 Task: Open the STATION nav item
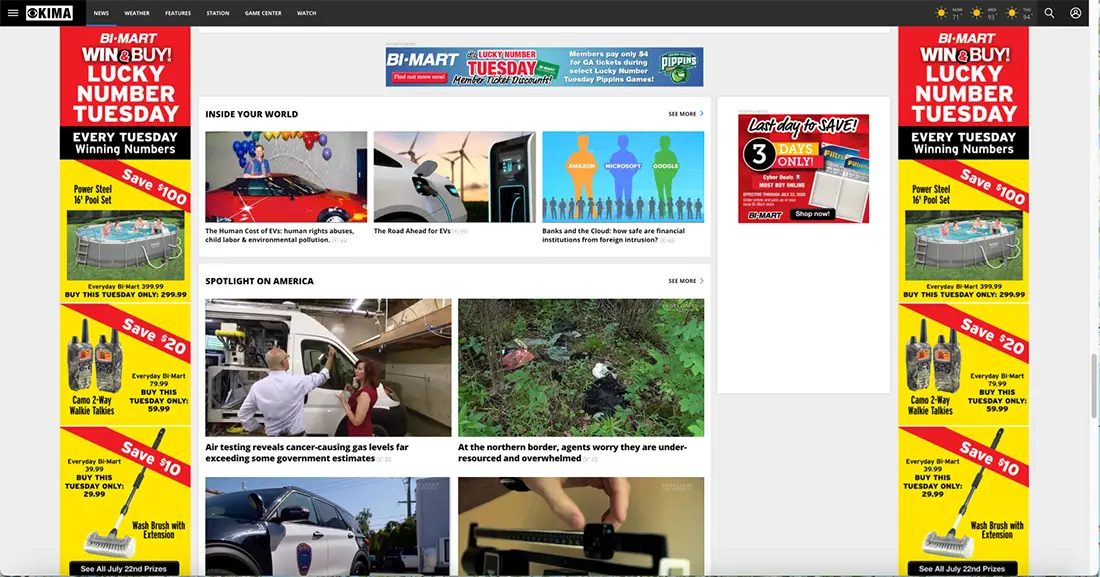click(217, 13)
